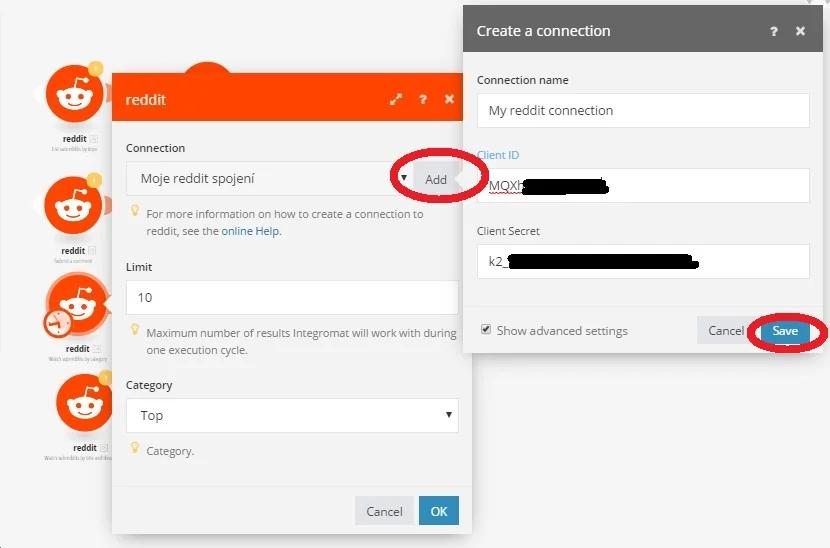This screenshot has width=830, height=548.
Task: Select the second reddit module icon
Action: [73, 205]
